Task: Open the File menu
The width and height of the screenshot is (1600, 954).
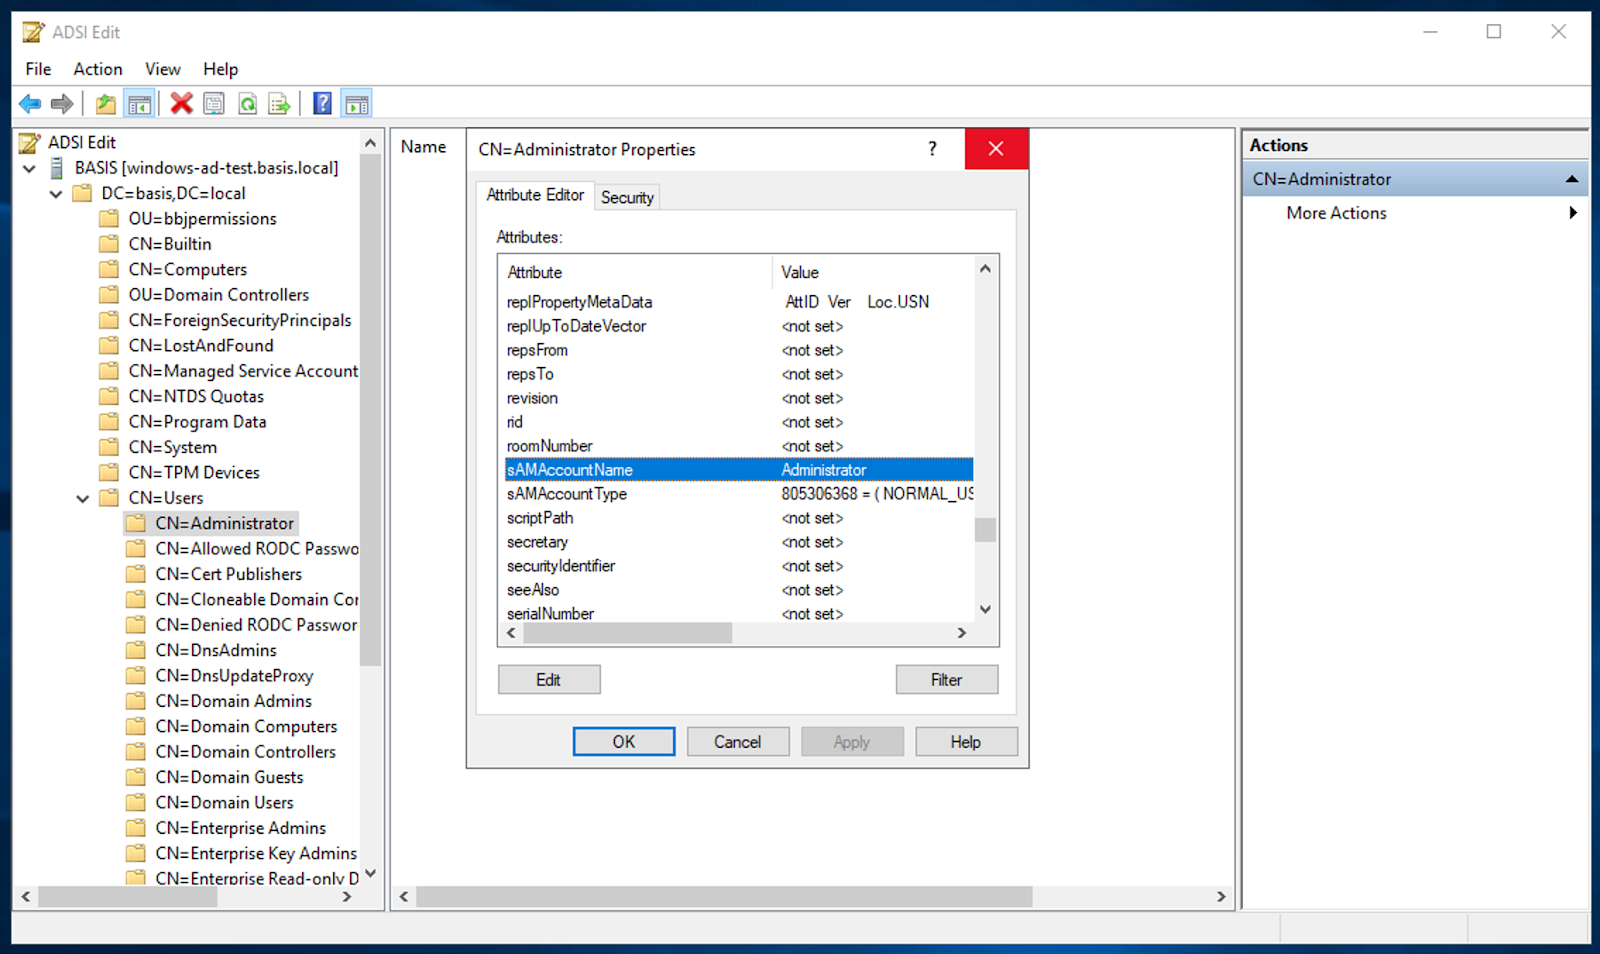Action: [x=39, y=69]
